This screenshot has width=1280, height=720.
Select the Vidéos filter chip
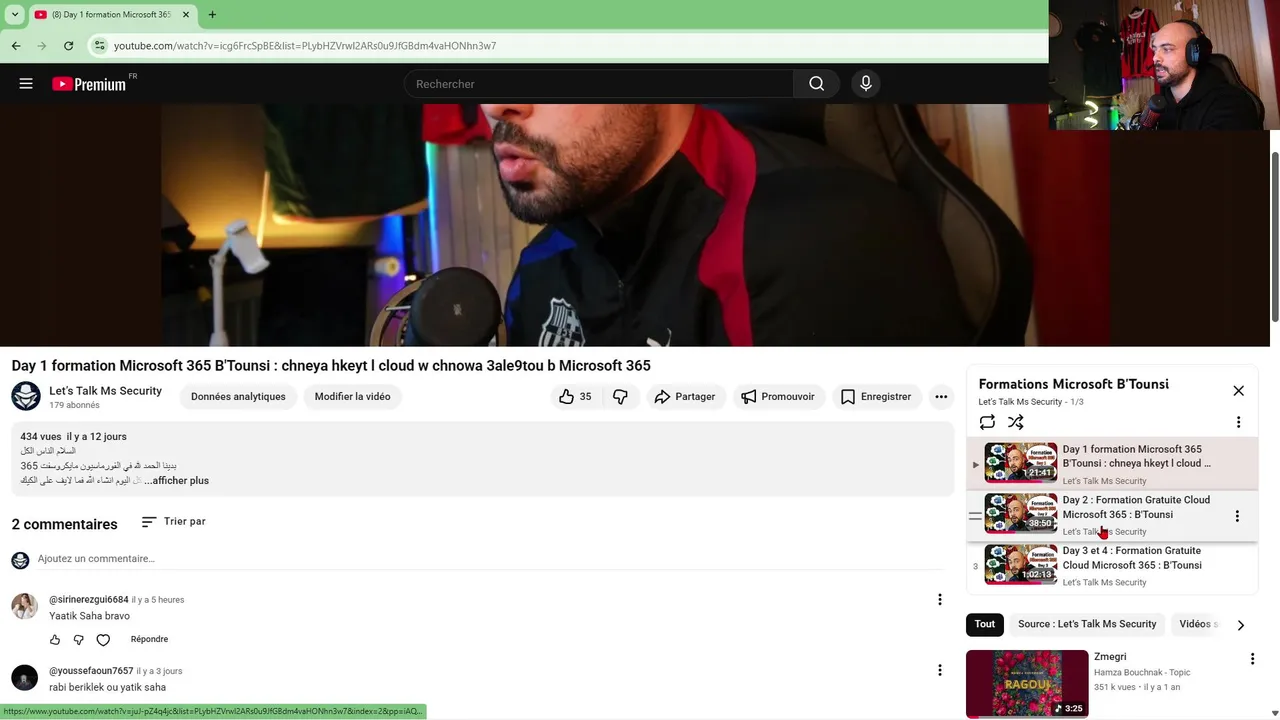tap(1196, 625)
